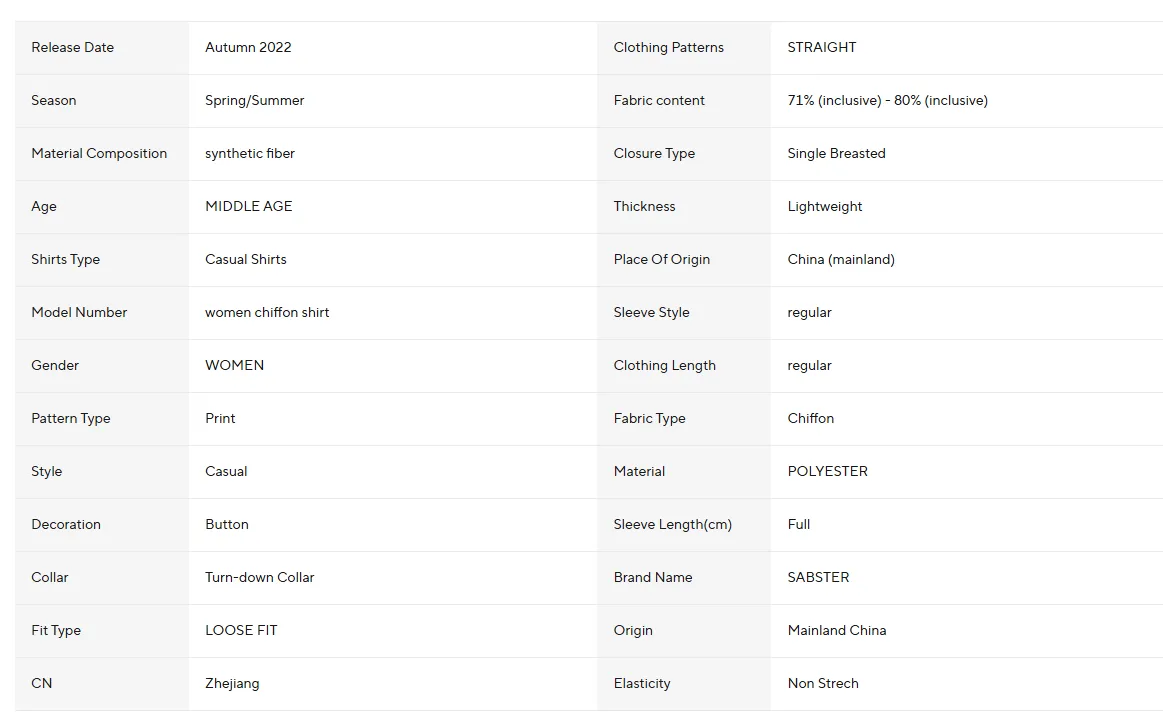1163x712 pixels.
Task: Click the STRAIGHT clothing pattern value
Action: (x=822, y=47)
